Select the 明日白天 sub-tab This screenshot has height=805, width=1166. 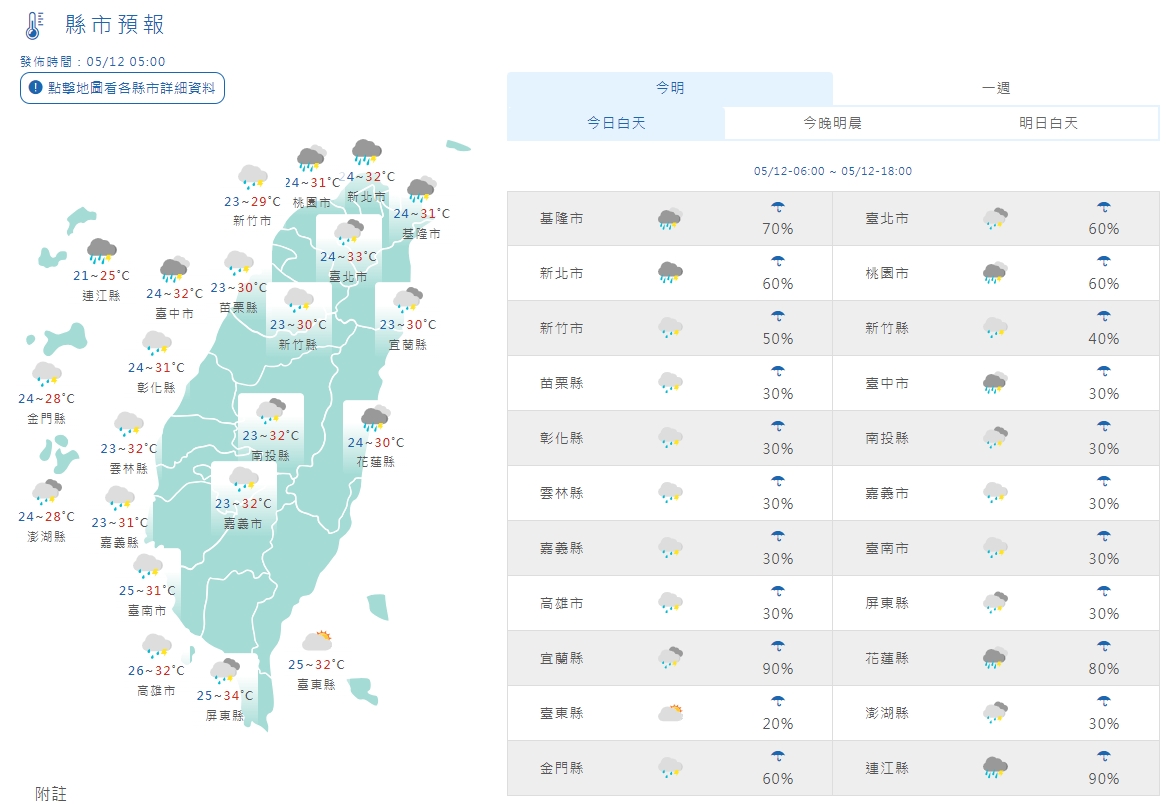point(1049,123)
